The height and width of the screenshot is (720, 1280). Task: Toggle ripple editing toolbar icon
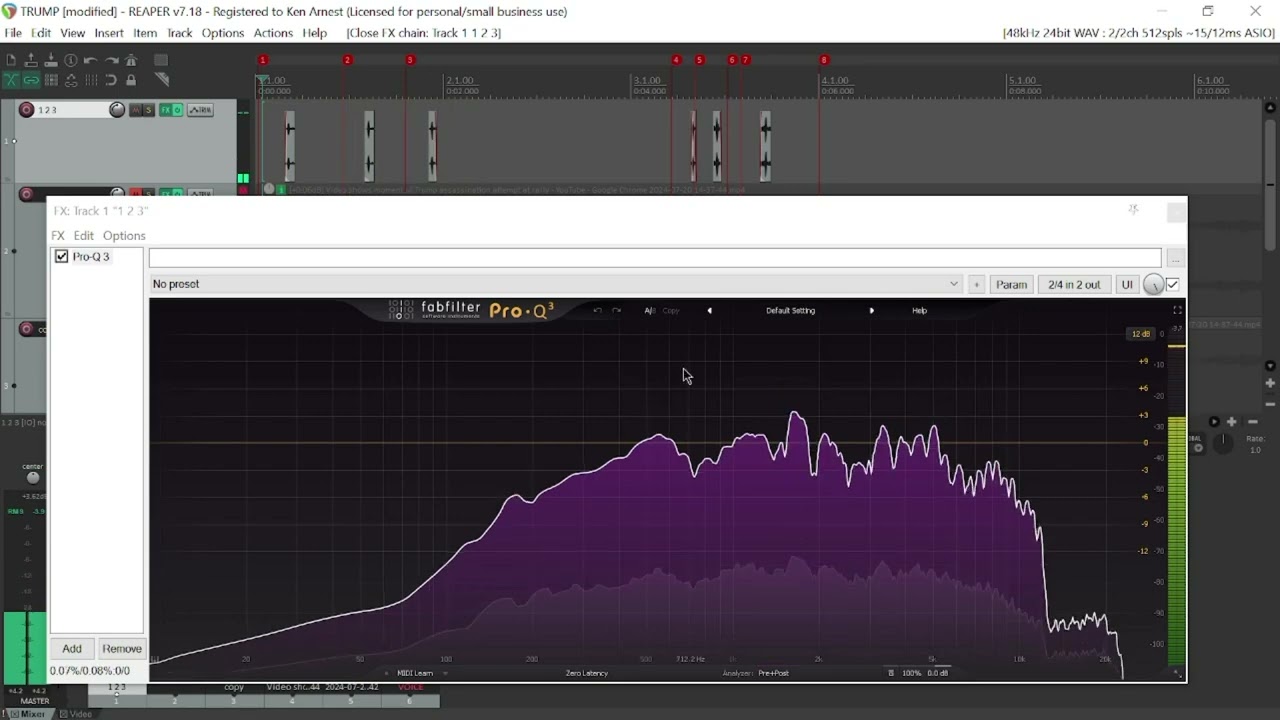click(51, 80)
